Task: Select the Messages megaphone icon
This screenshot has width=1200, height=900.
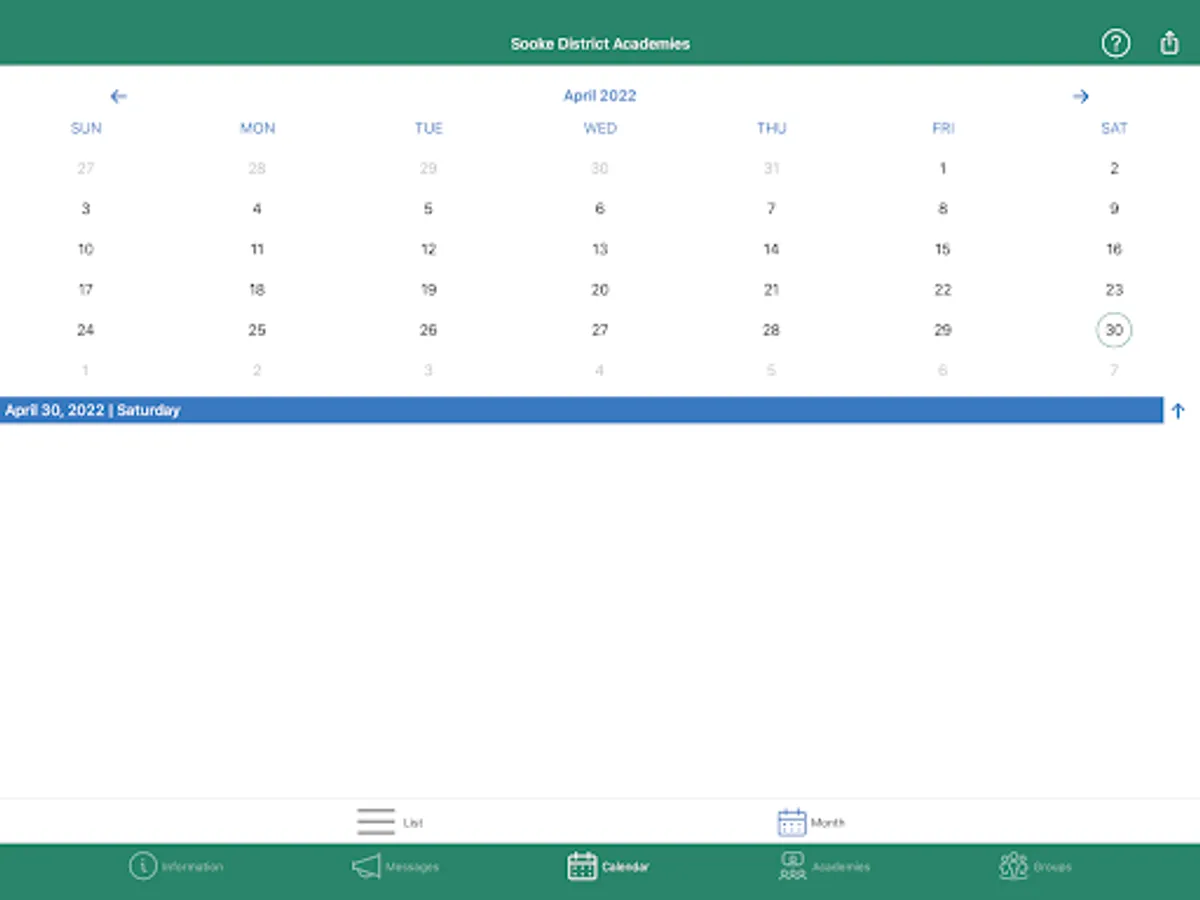Action: pos(366,866)
